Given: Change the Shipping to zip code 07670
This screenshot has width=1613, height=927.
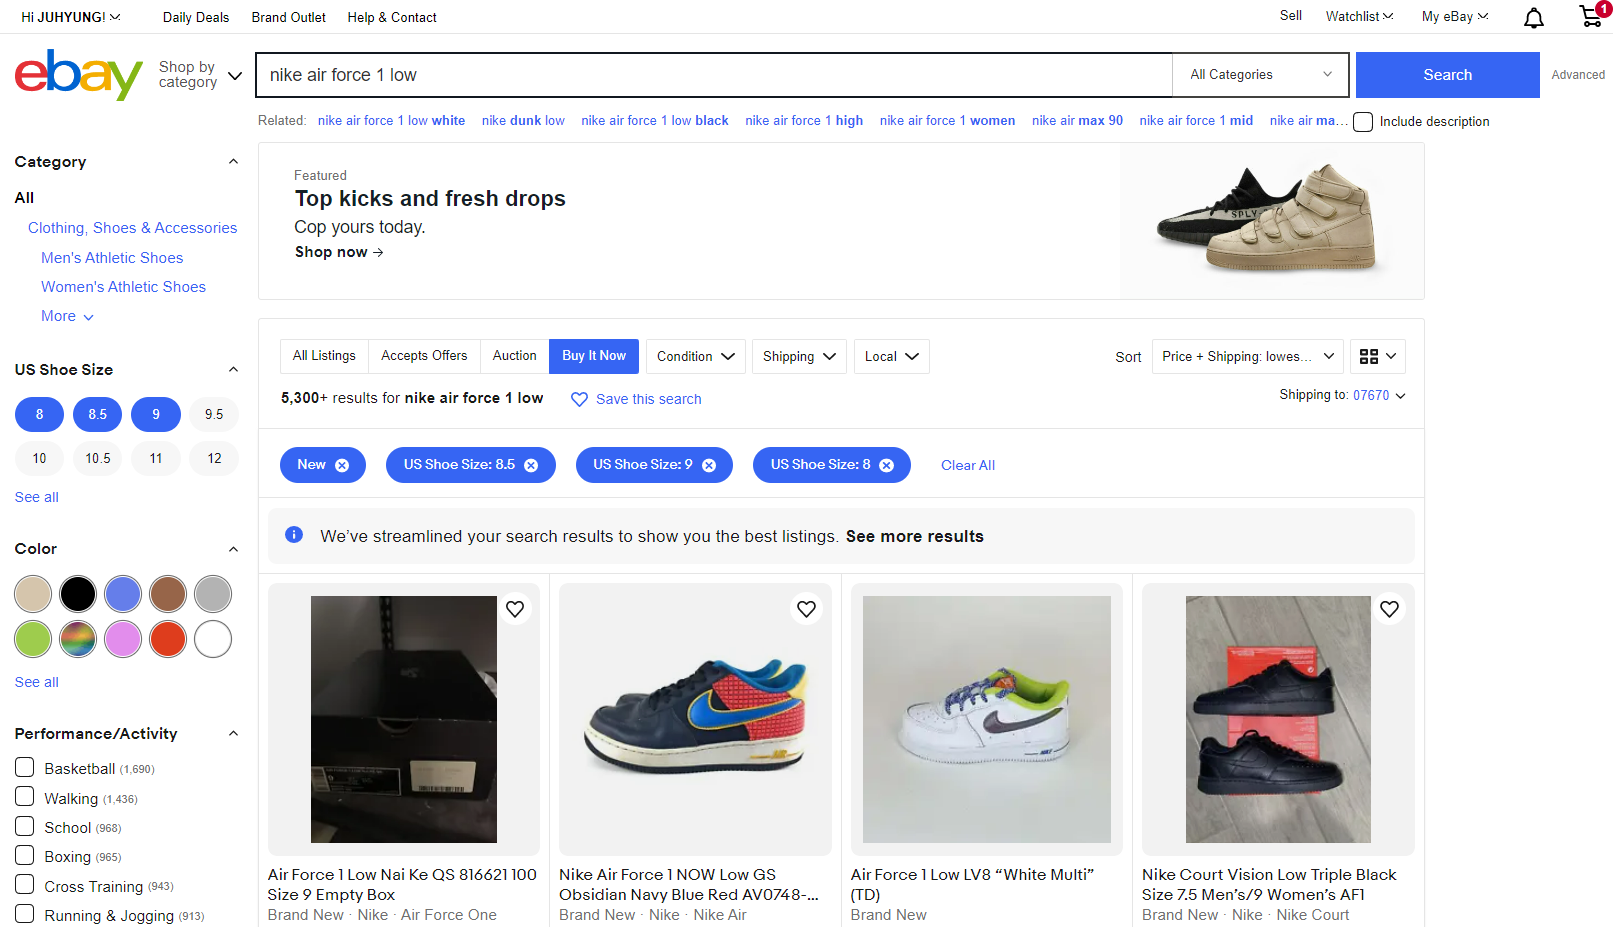Looking at the screenshot, I should coord(1378,395).
